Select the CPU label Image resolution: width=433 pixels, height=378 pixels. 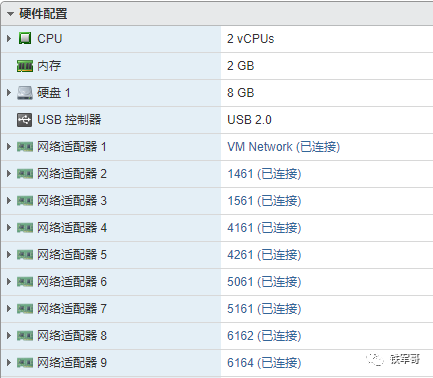pyautogui.click(x=50, y=39)
